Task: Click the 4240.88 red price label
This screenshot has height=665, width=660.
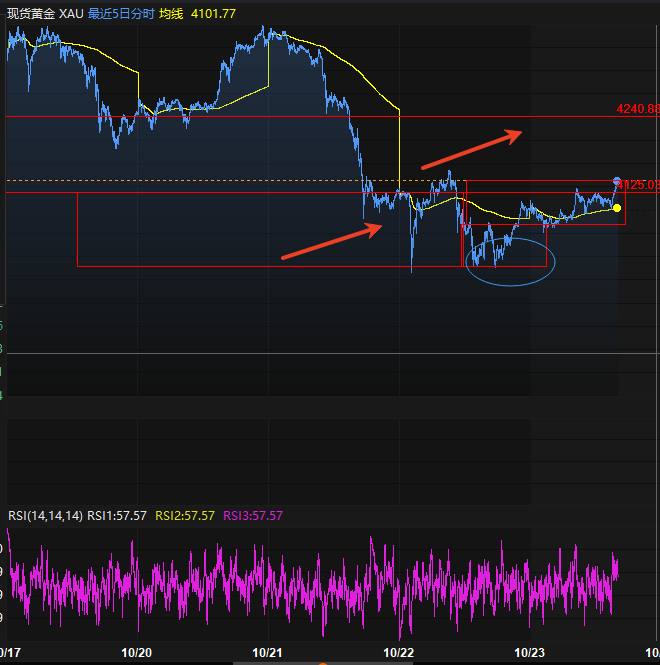Action: pos(638,109)
